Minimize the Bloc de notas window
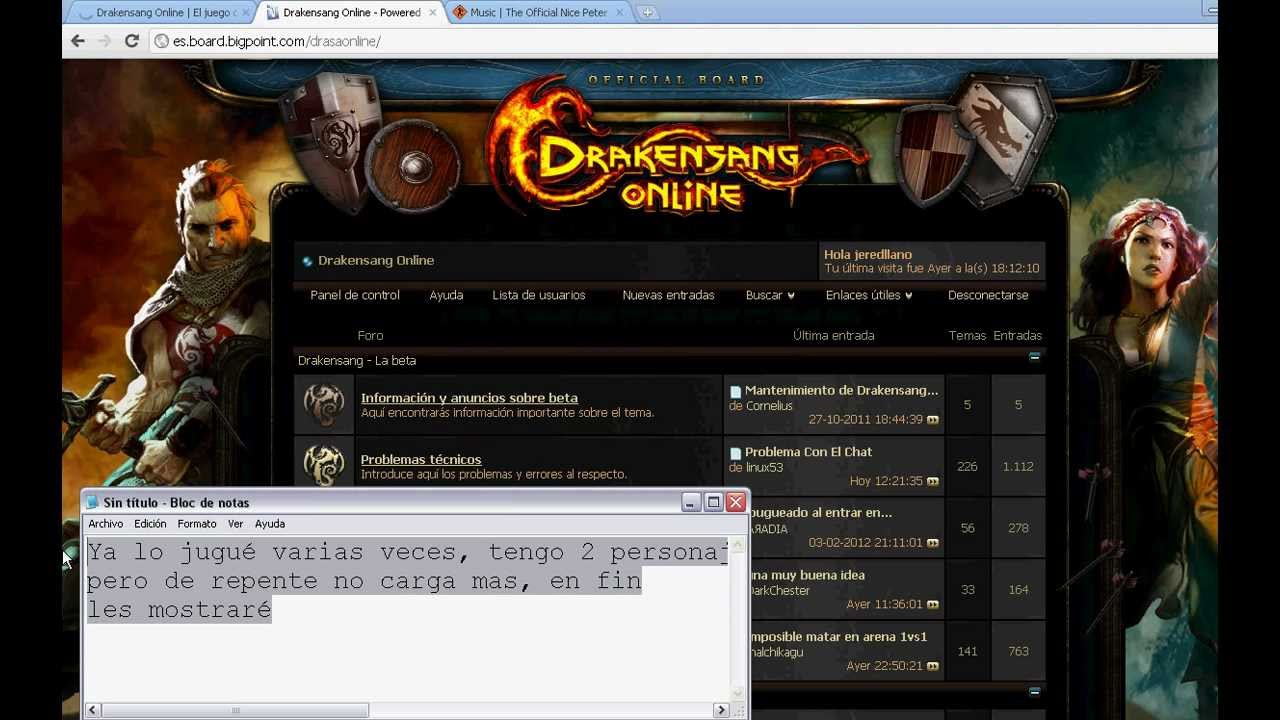Image resolution: width=1280 pixels, height=720 pixels. pos(691,502)
